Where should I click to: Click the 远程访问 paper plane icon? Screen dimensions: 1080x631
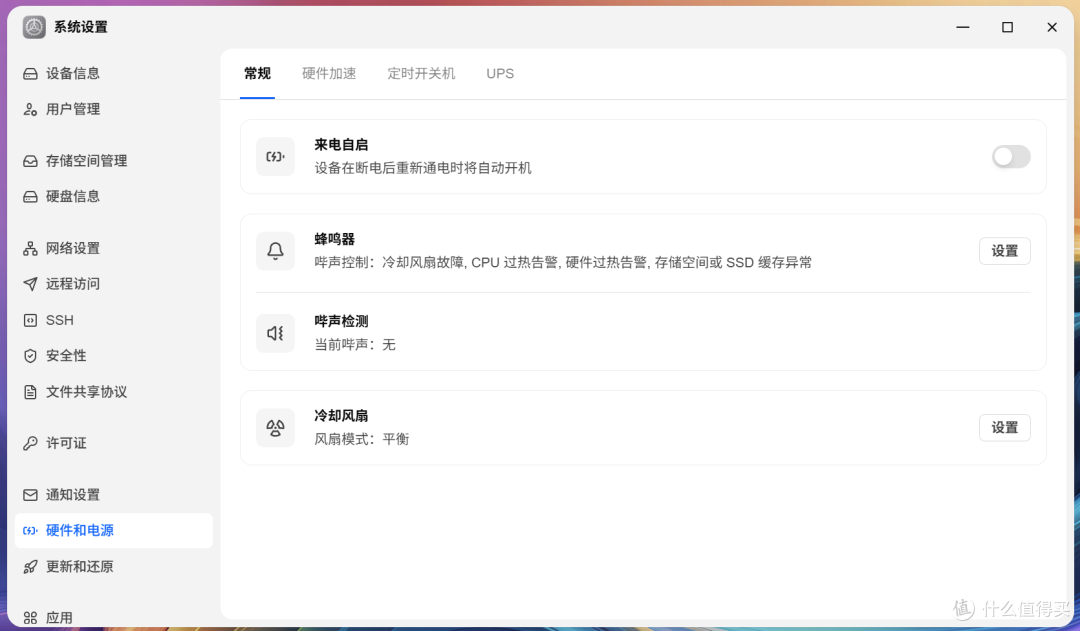pyautogui.click(x=30, y=285)
